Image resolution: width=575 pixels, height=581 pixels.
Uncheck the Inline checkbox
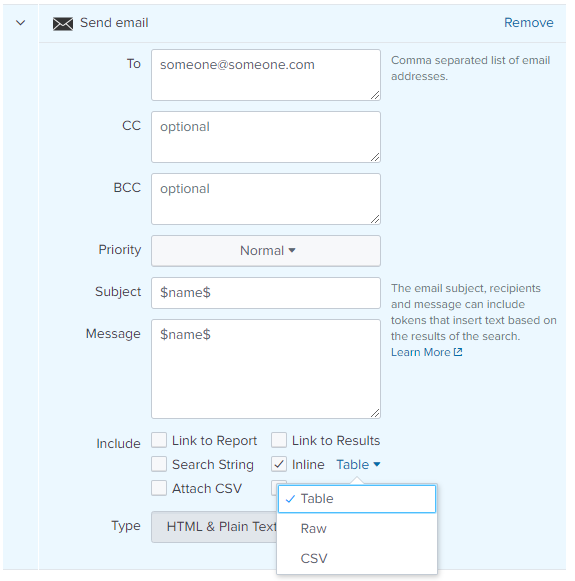pos(279,464)
